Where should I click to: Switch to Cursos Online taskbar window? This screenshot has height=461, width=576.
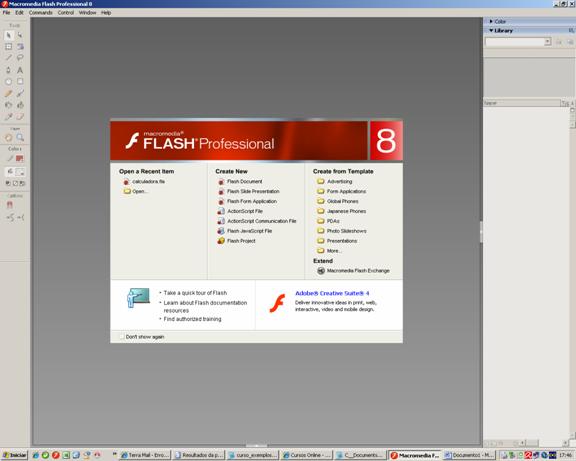click(306, 455)
